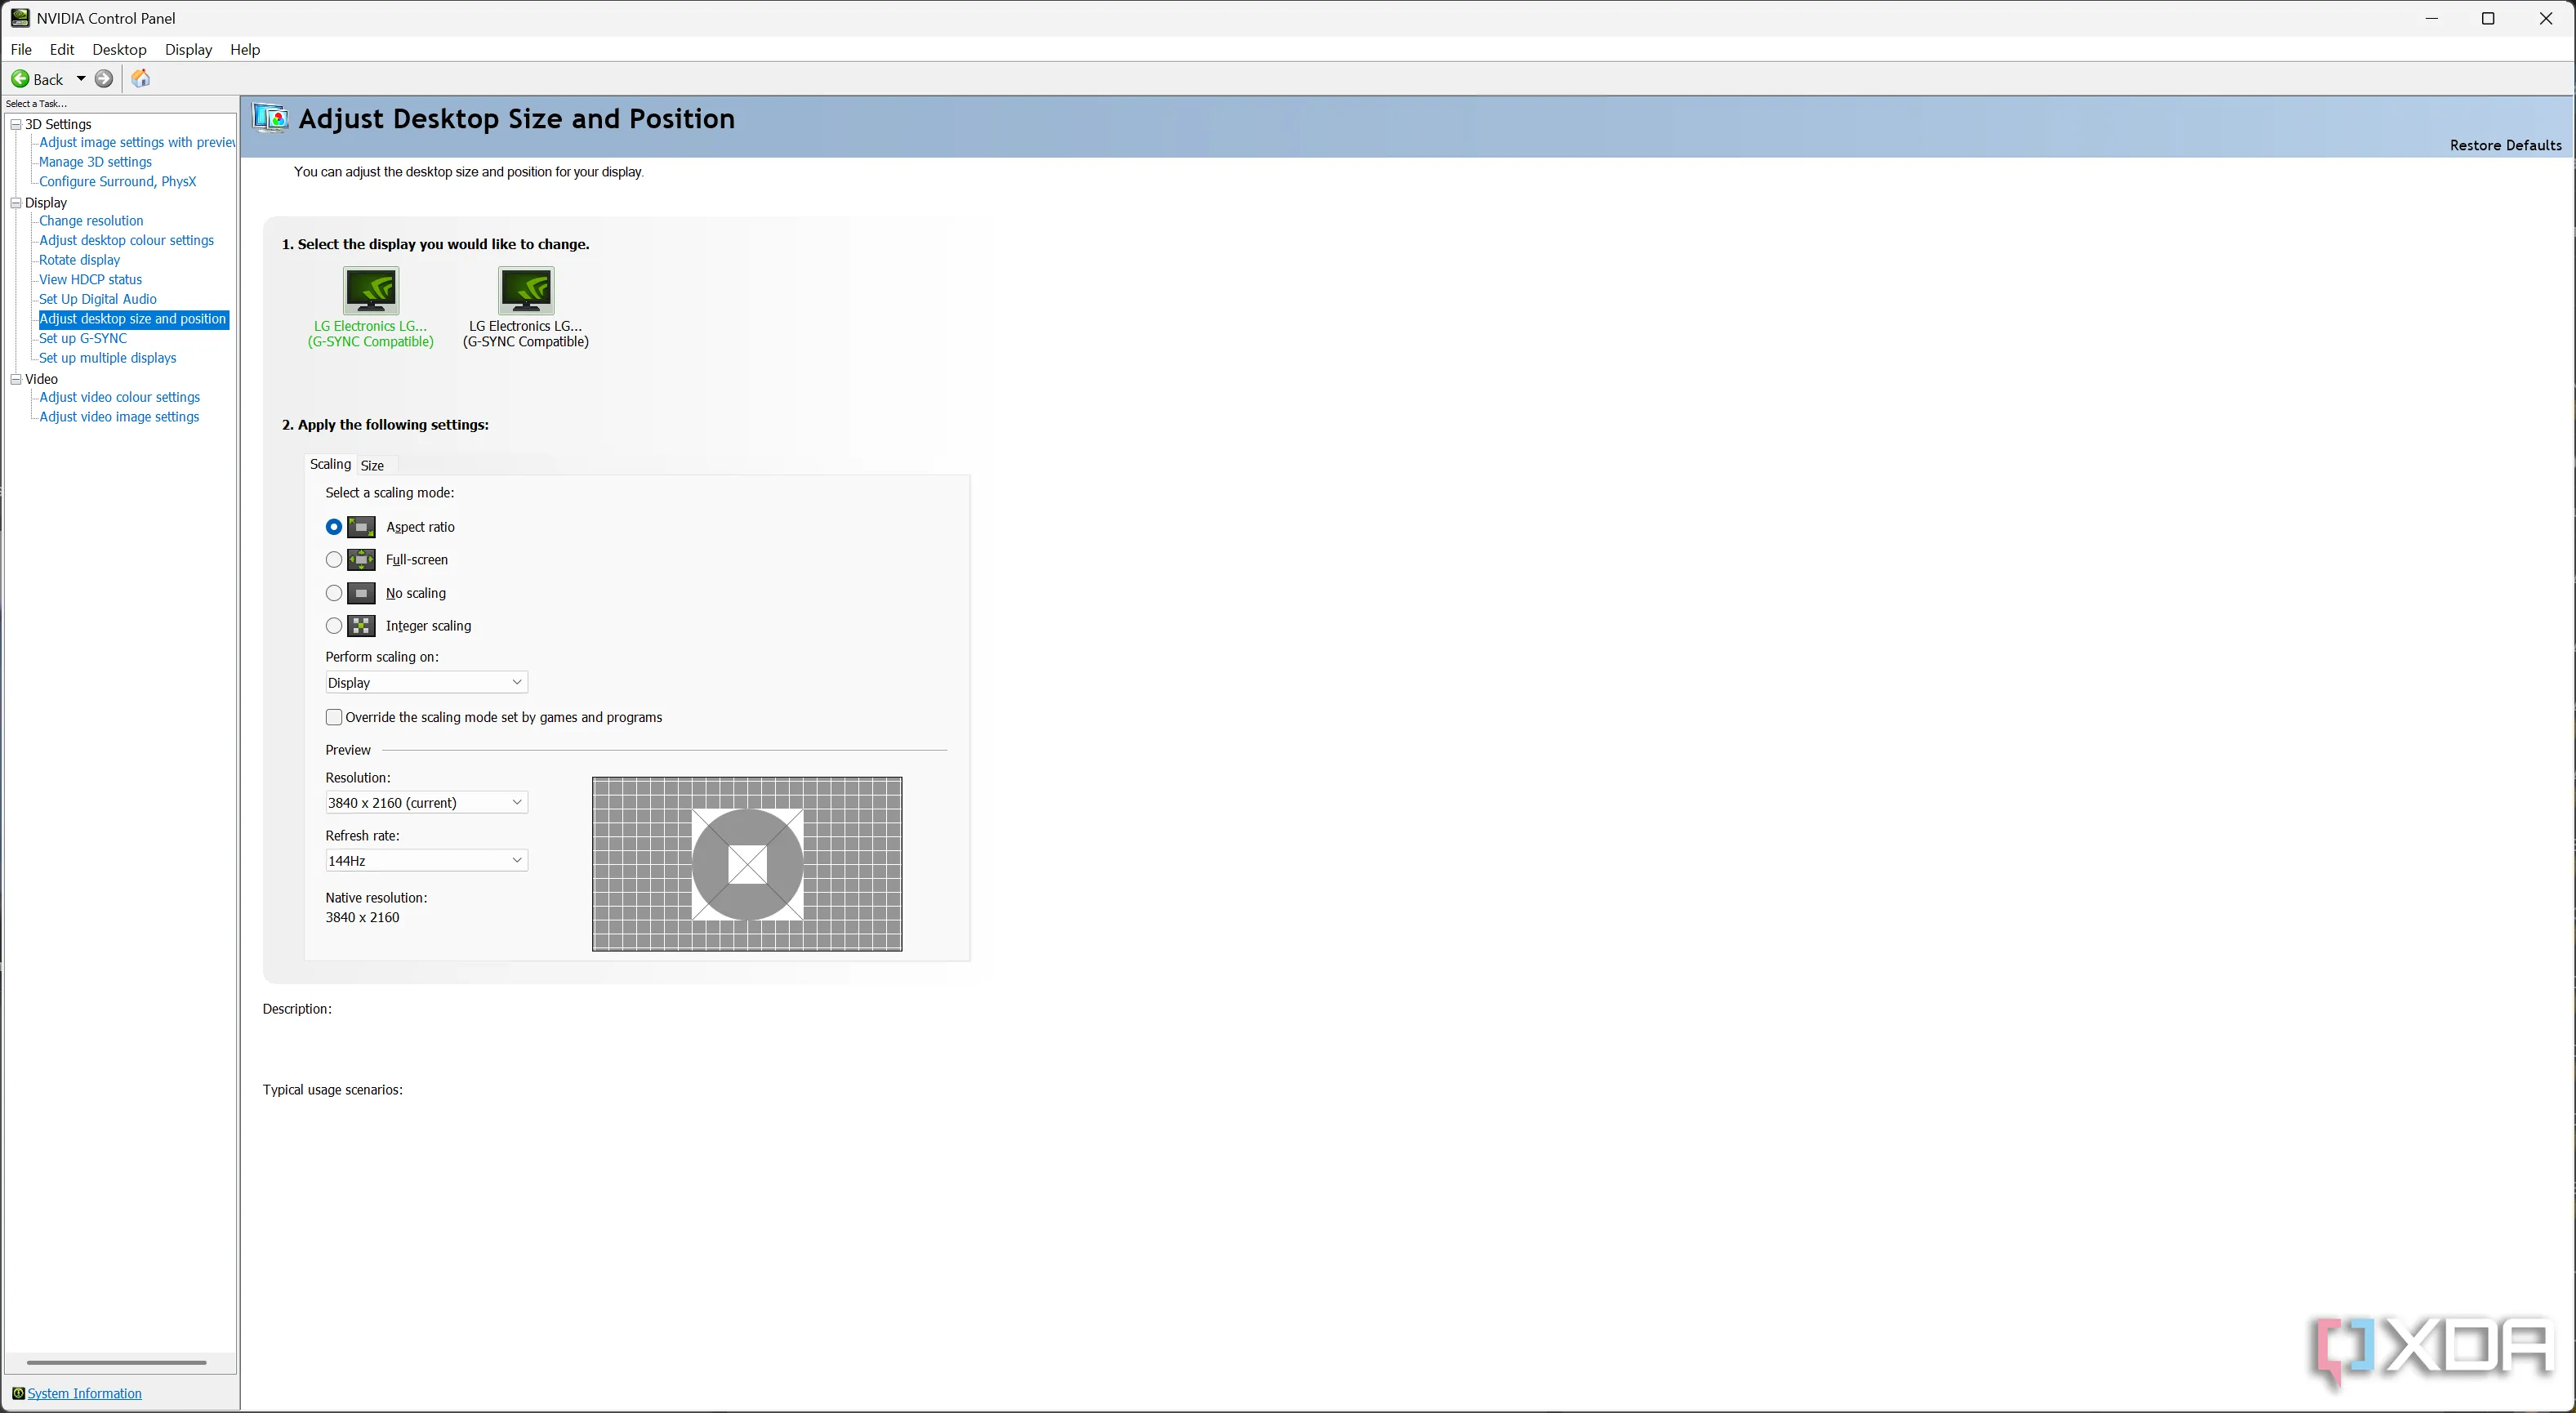Open Configure Surround, PhysX
Viewport: 2576px width, 1413px height.
click(x=117, y=181)
